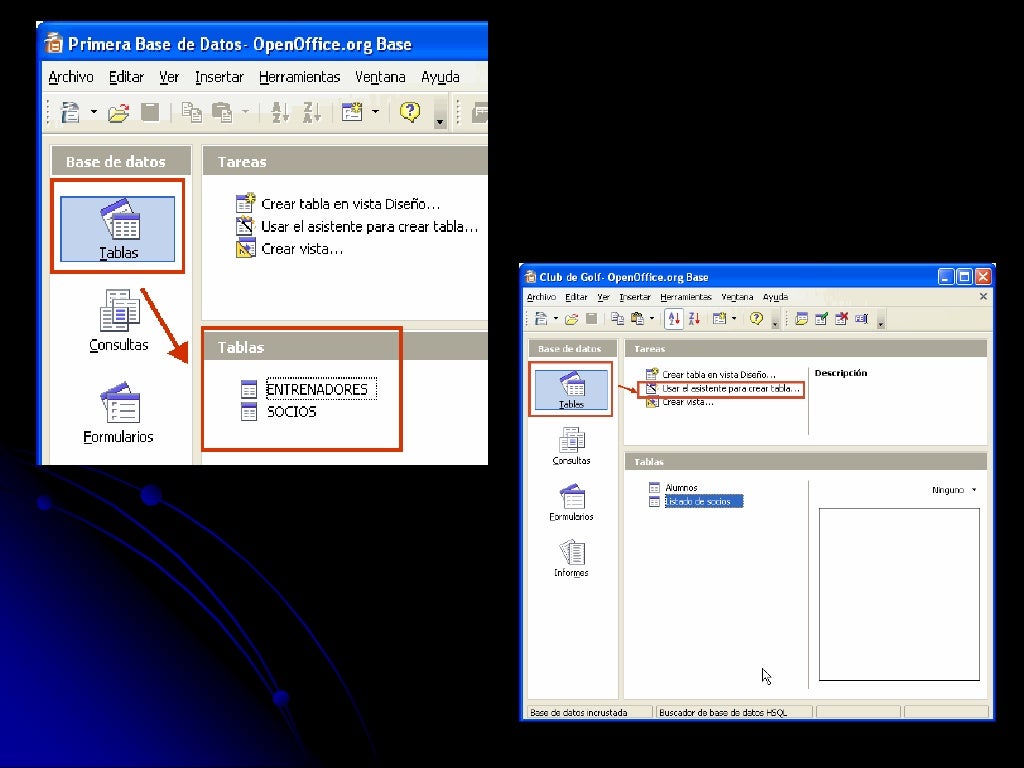1024x768 pixels.
Task: Select SOCIOS table in Primera Base de Datos
Action: pos(279,411)
